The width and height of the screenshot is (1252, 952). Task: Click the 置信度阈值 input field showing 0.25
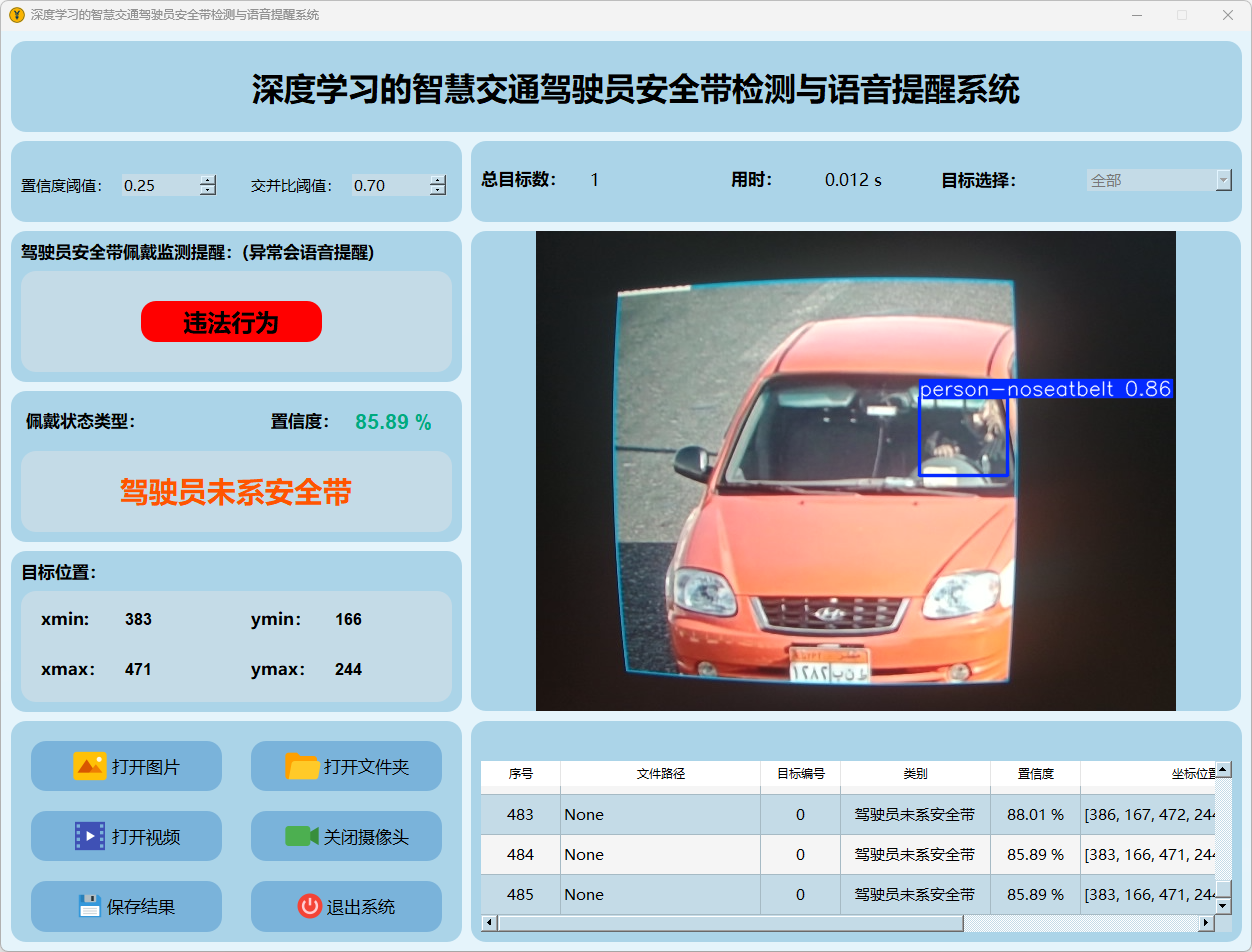click(160, 185)
